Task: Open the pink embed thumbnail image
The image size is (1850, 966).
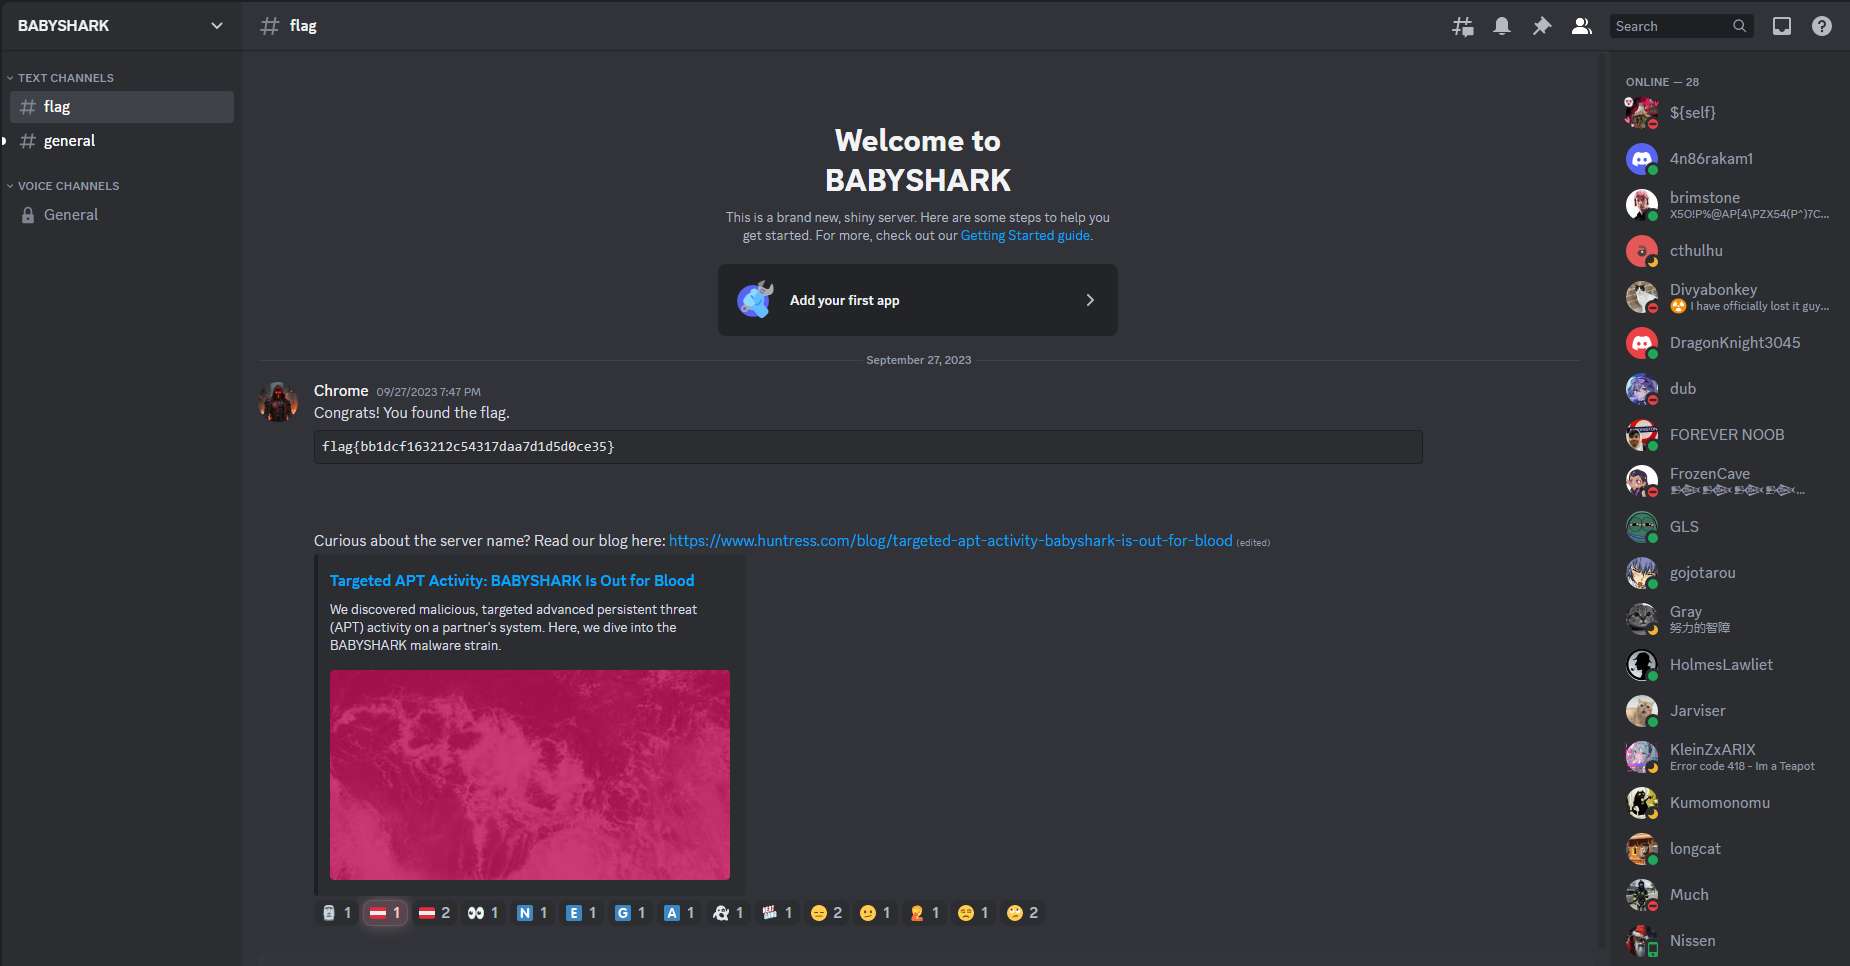Action: pyautogui.click(x=530, y=775)
